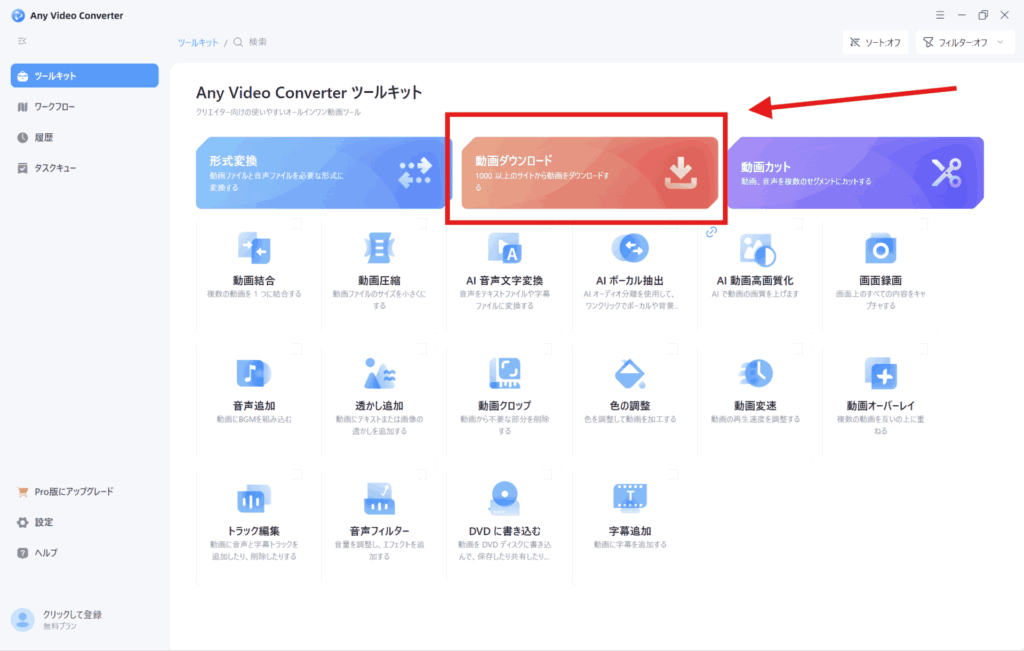Viewport: 1024px width, 651px height.
Task: Click the user avatar icon at bottom left
Action: [22, 620]
